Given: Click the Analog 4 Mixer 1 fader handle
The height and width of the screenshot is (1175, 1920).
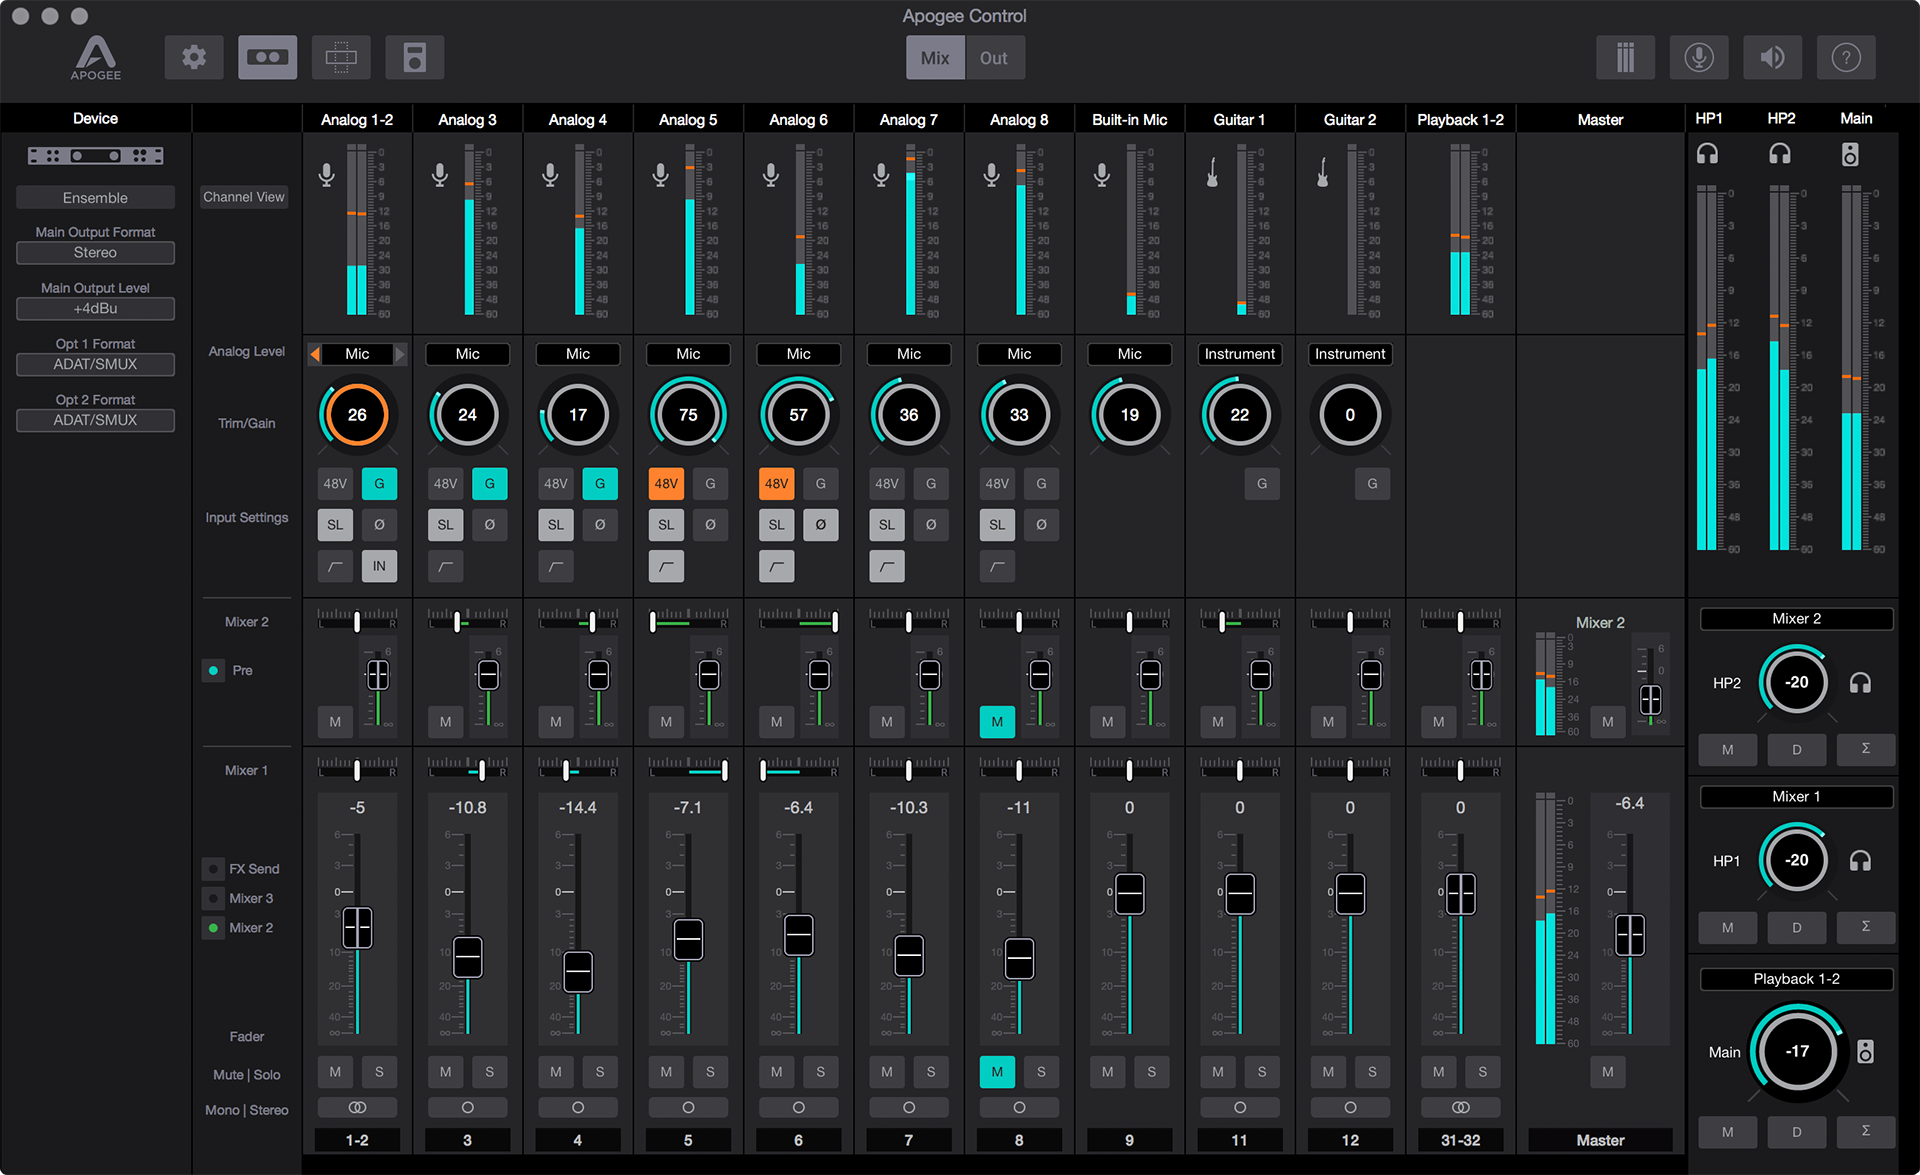Looking at the screenshot, I should 578,971.
